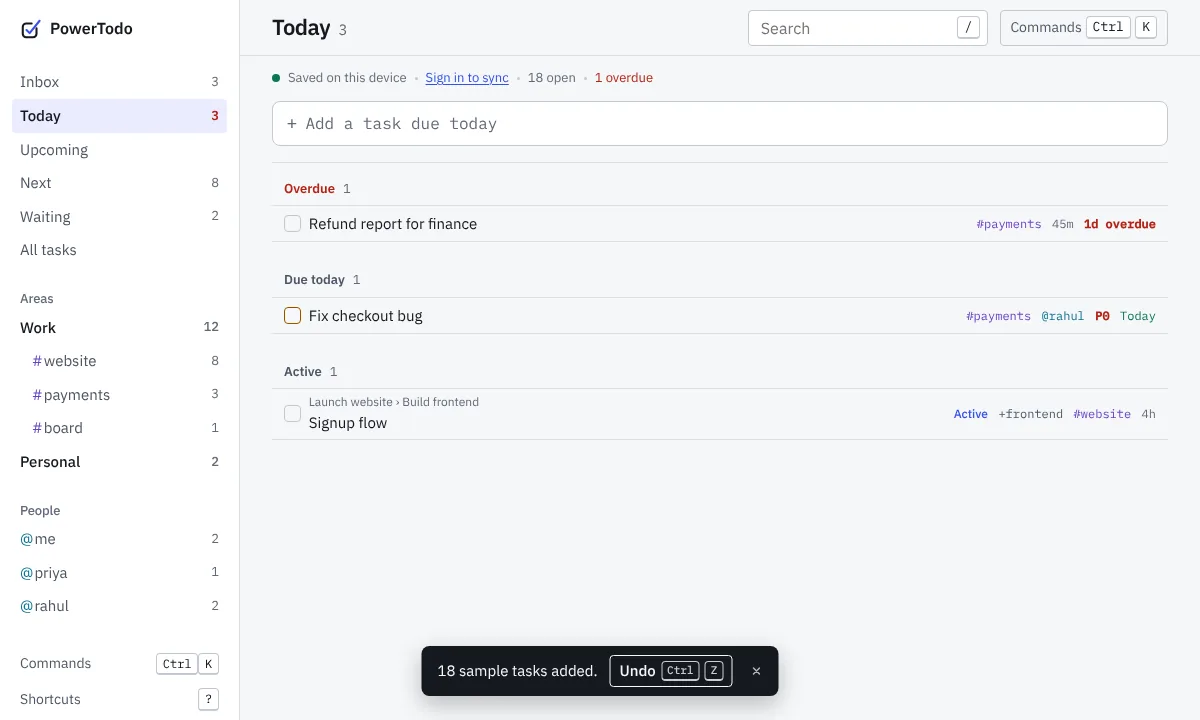Show tasks assigned to @me
Image resolution: width=1200 pixels, height=720 pixels.
click(x=119, y=539)
